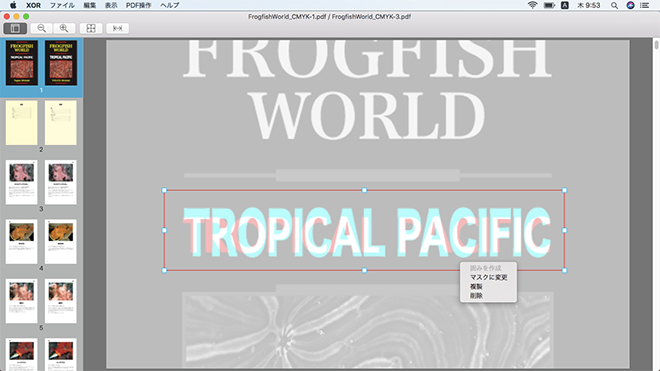
Task: Click the top-center selection handle
Action: tap(364, 190)
